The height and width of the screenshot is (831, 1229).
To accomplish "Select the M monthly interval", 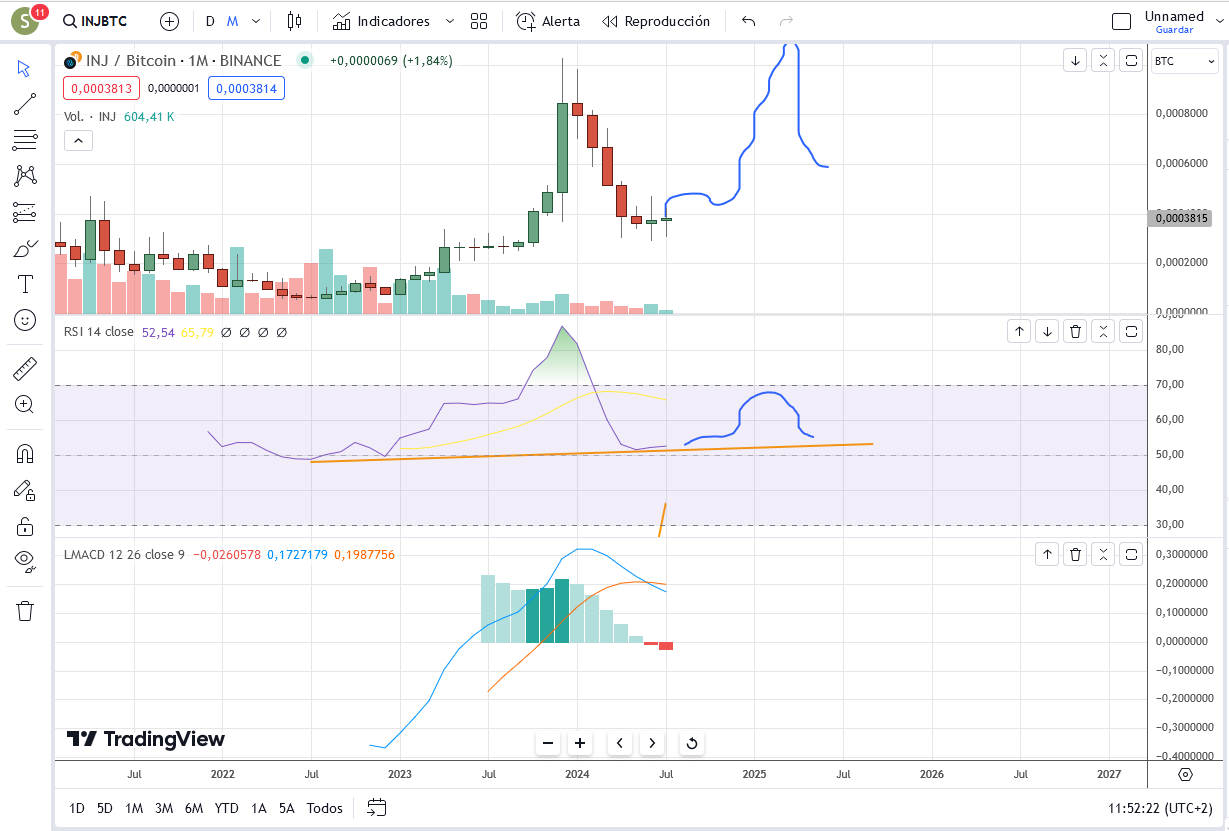I will pos(232,21).
